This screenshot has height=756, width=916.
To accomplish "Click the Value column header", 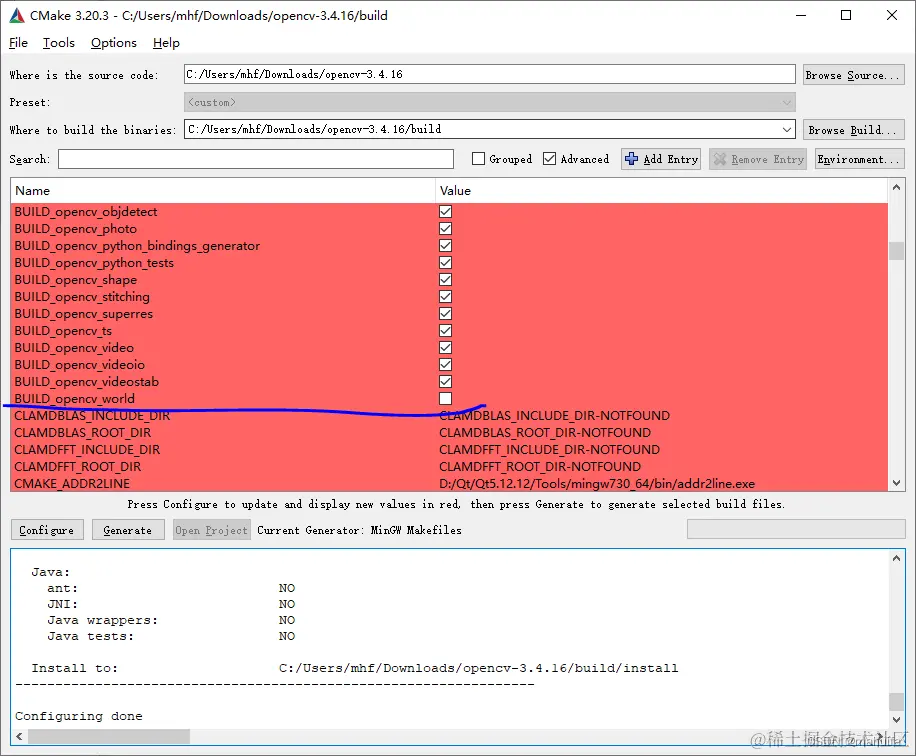I will coord(661,190).
